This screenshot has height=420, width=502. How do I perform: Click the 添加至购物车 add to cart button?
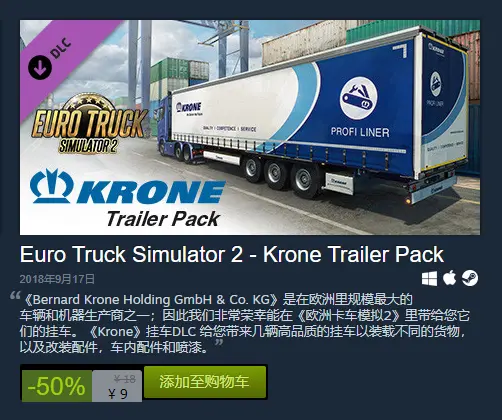pyautogui.click(x=205, y=382)
